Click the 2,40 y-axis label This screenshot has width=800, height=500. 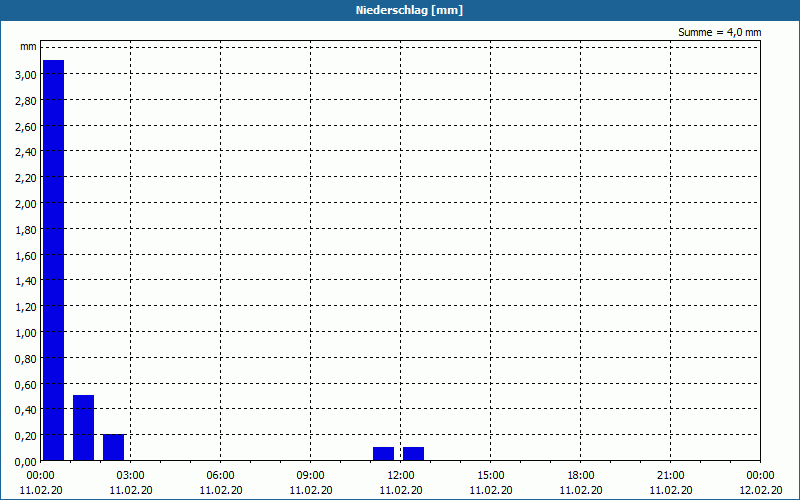tap(26, 152)
